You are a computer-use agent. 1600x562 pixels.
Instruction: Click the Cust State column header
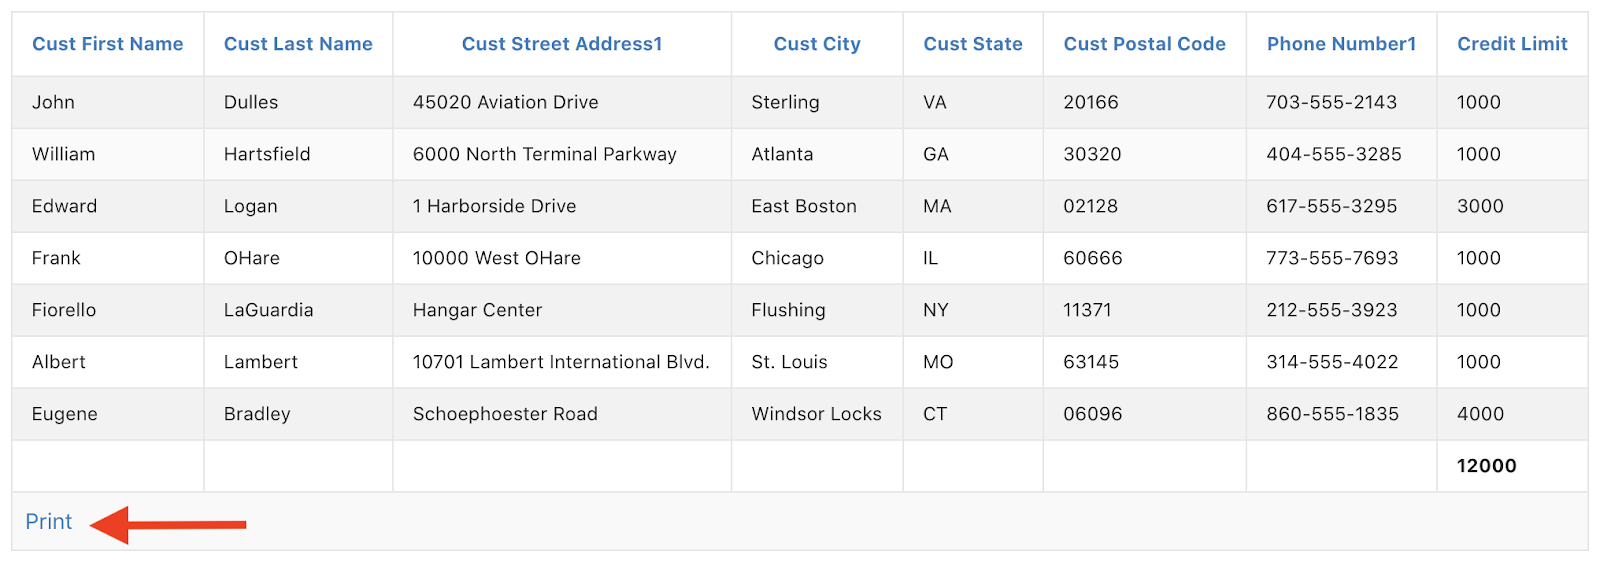tap(973, 44)
